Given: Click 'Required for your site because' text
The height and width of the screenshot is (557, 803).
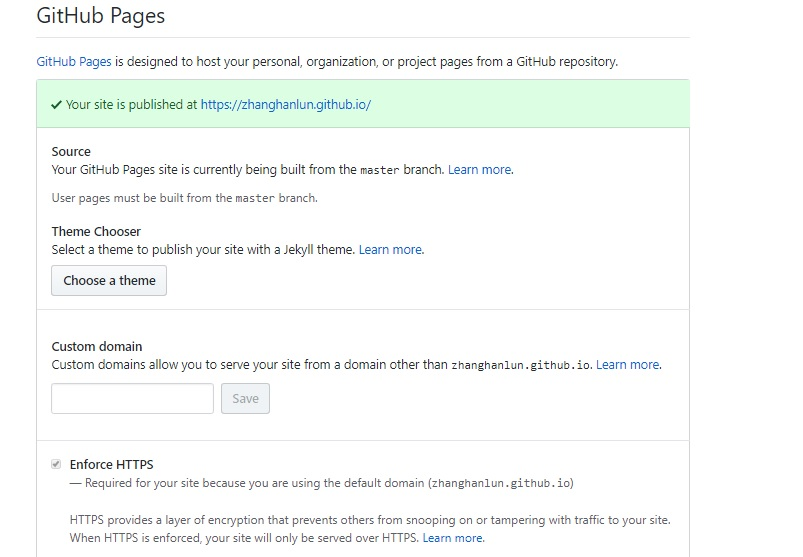Looking at the screenshot, I should click(322, 483).
